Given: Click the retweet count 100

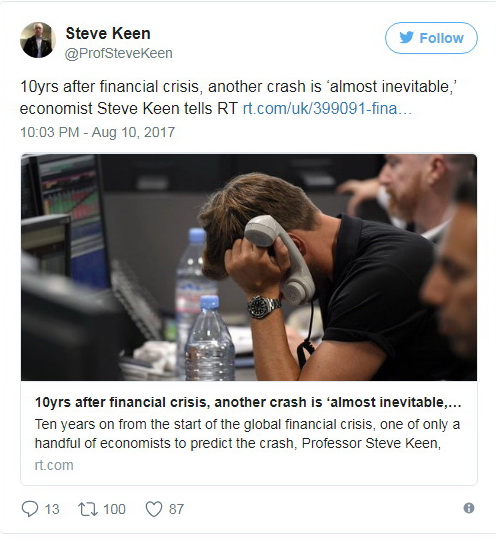Looking at the screenshot, I should point(114,509).
